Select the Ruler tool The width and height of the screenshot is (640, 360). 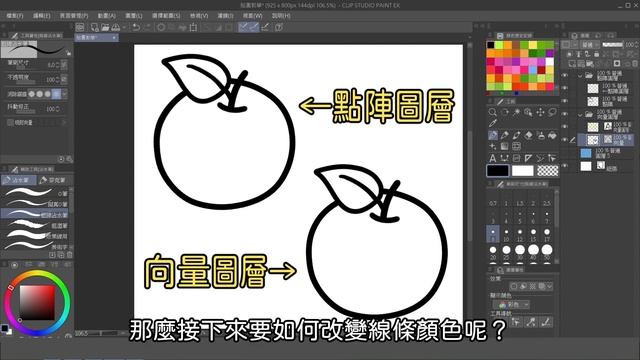(x=528, y=158)
